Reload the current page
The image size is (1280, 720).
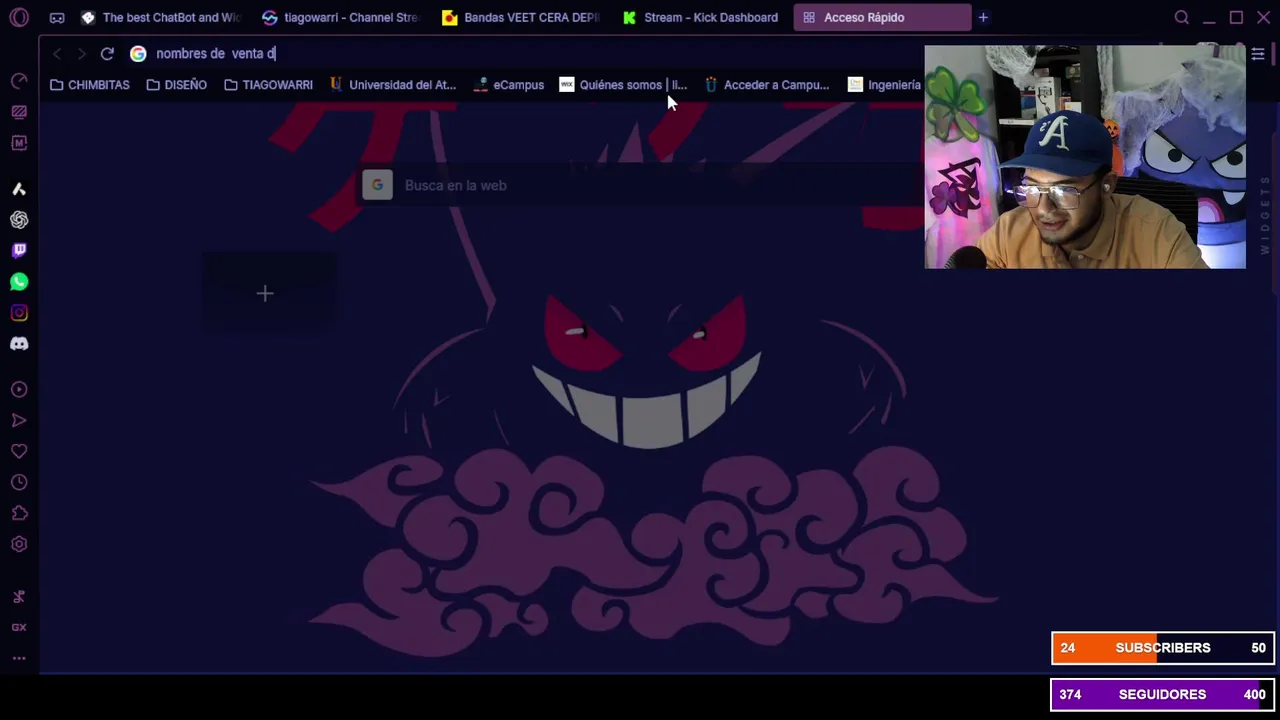[x=107, y=54]
